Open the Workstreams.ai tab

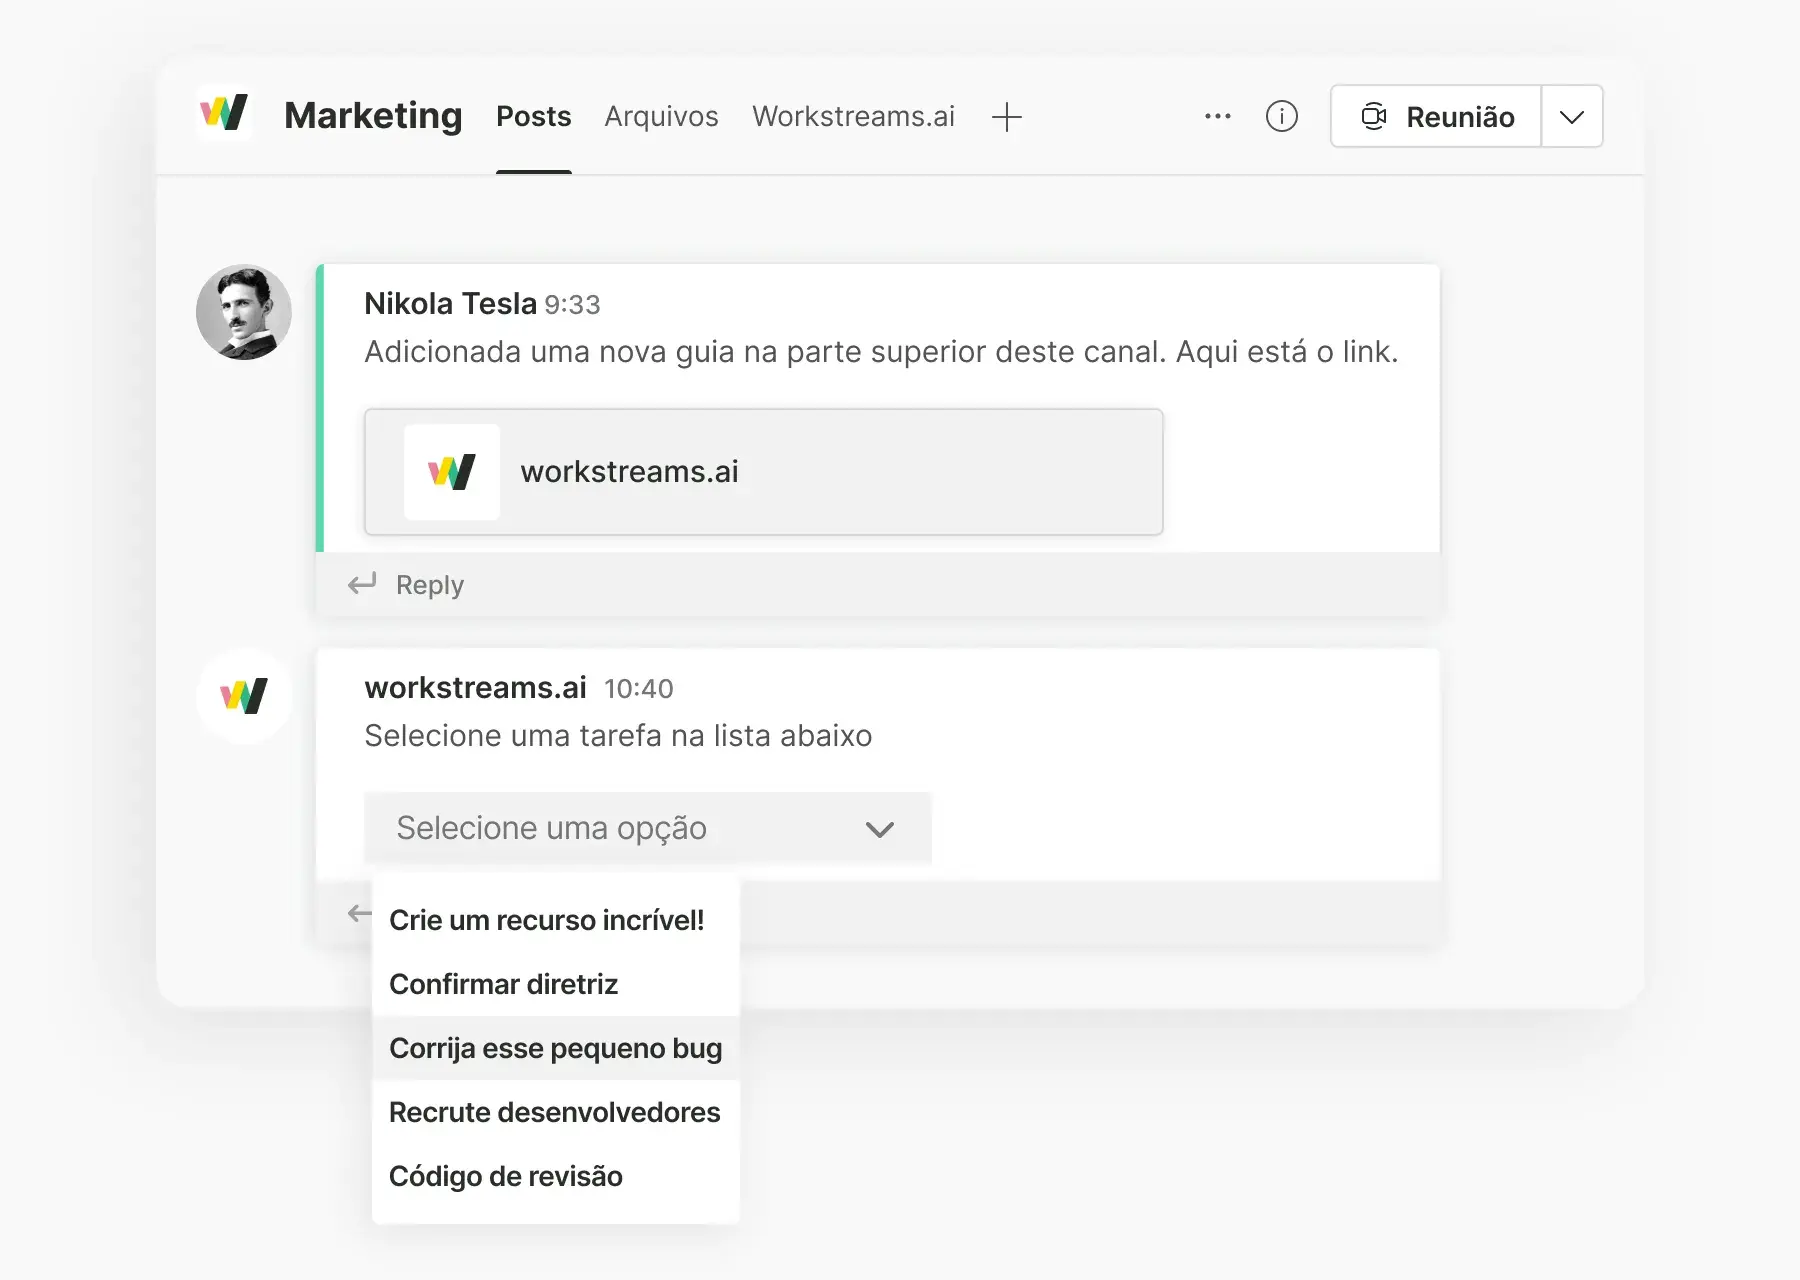click(853, 117)
